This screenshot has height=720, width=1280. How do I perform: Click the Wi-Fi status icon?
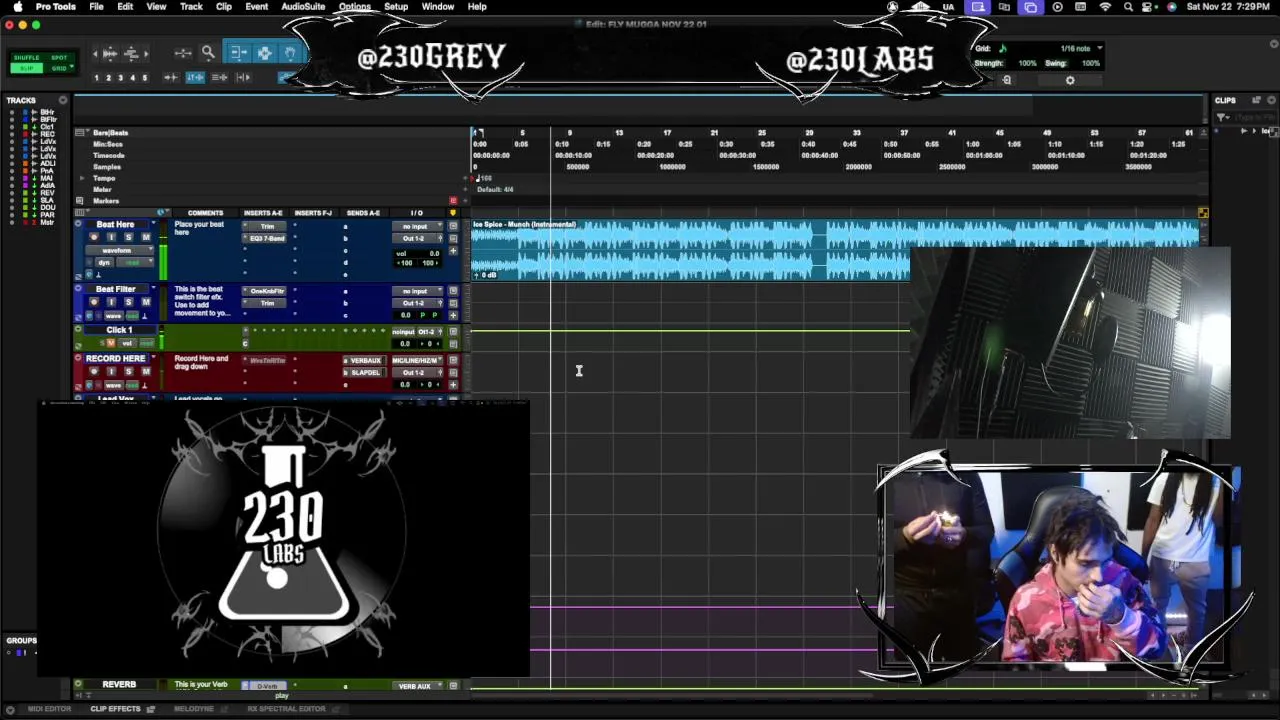point(1105,7)
